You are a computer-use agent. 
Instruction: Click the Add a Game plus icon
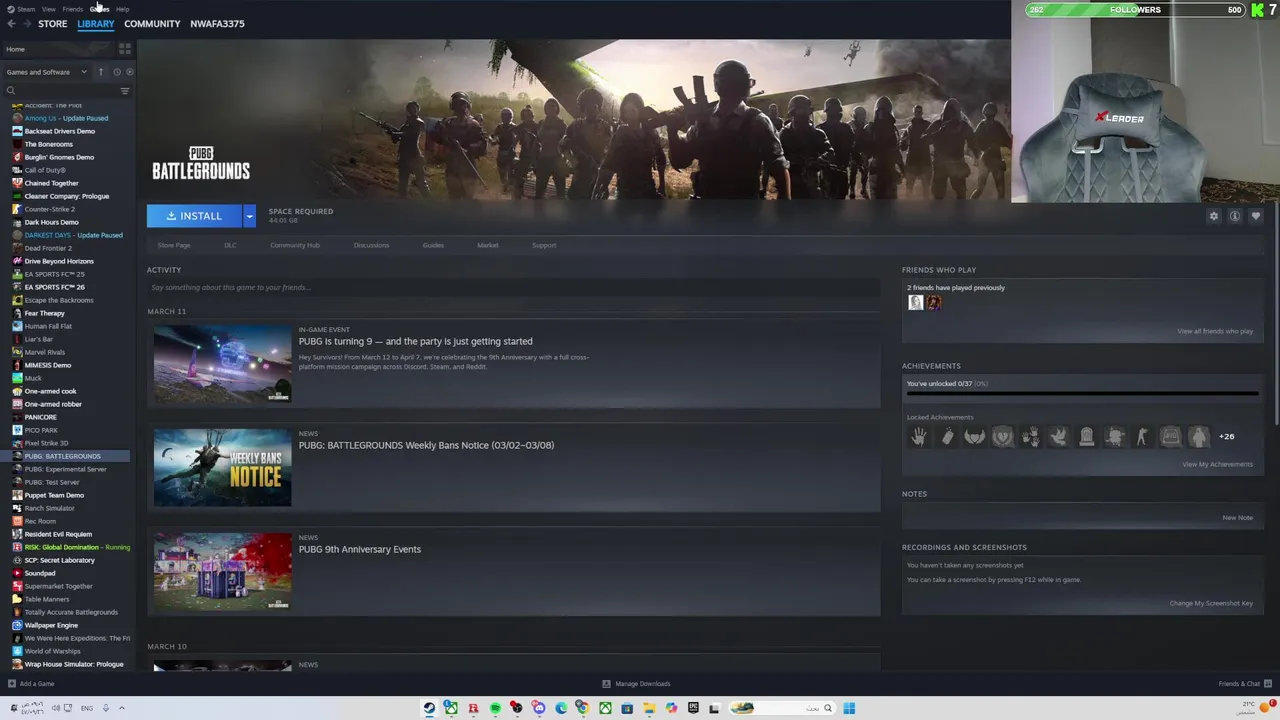11,684
